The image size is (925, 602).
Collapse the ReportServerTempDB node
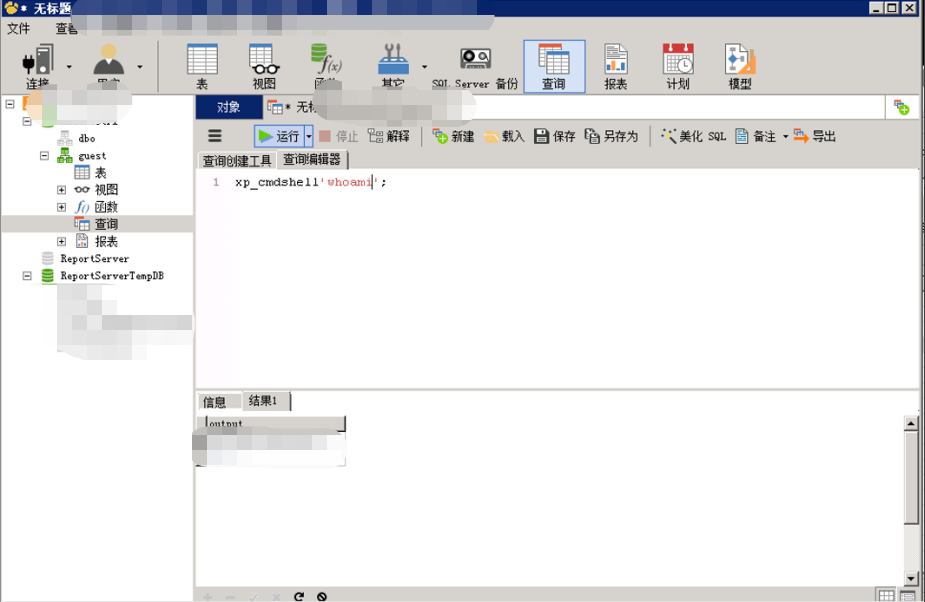27,276
